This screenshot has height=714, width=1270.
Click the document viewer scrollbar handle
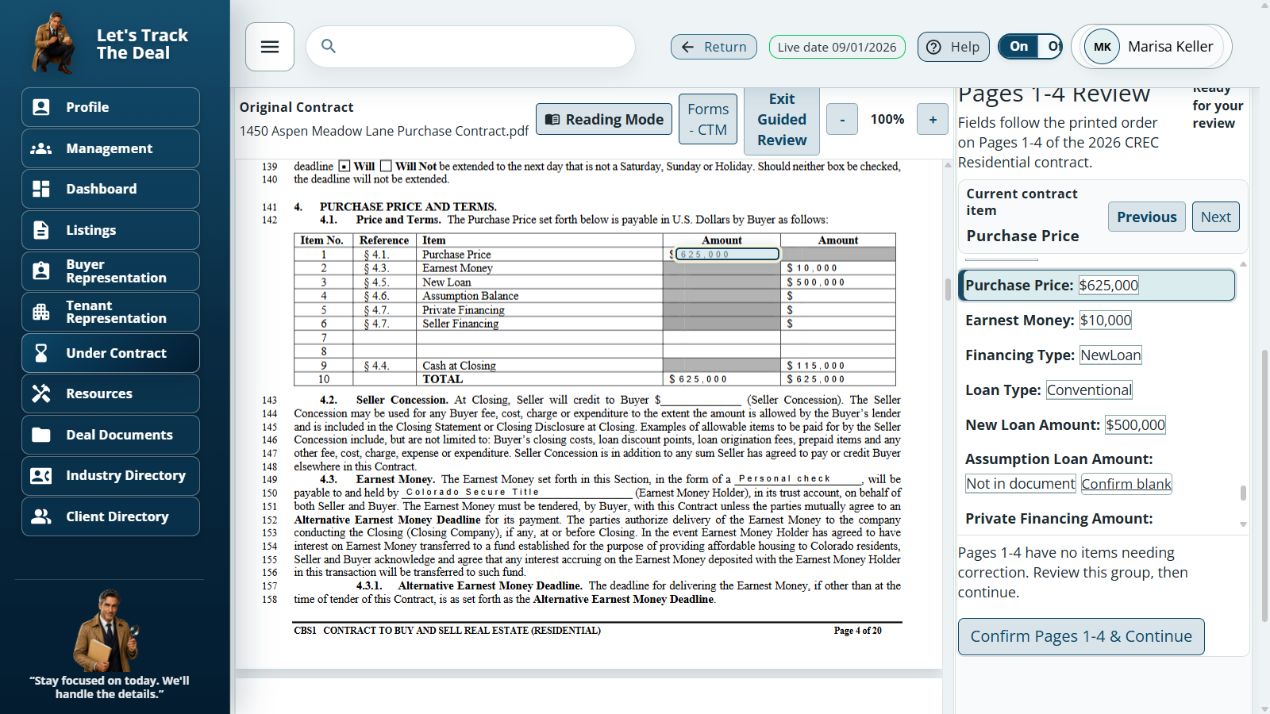point(947,289)
